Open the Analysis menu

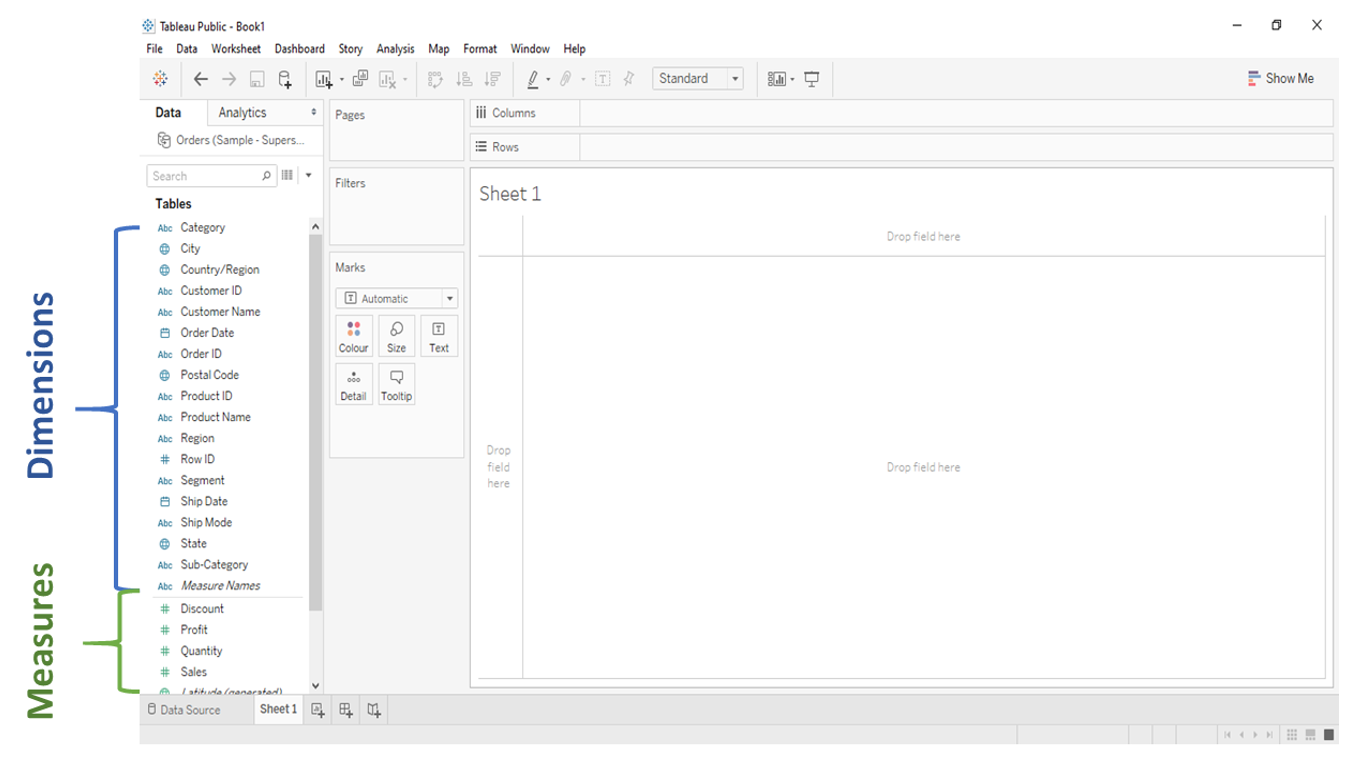pos(395,49)
